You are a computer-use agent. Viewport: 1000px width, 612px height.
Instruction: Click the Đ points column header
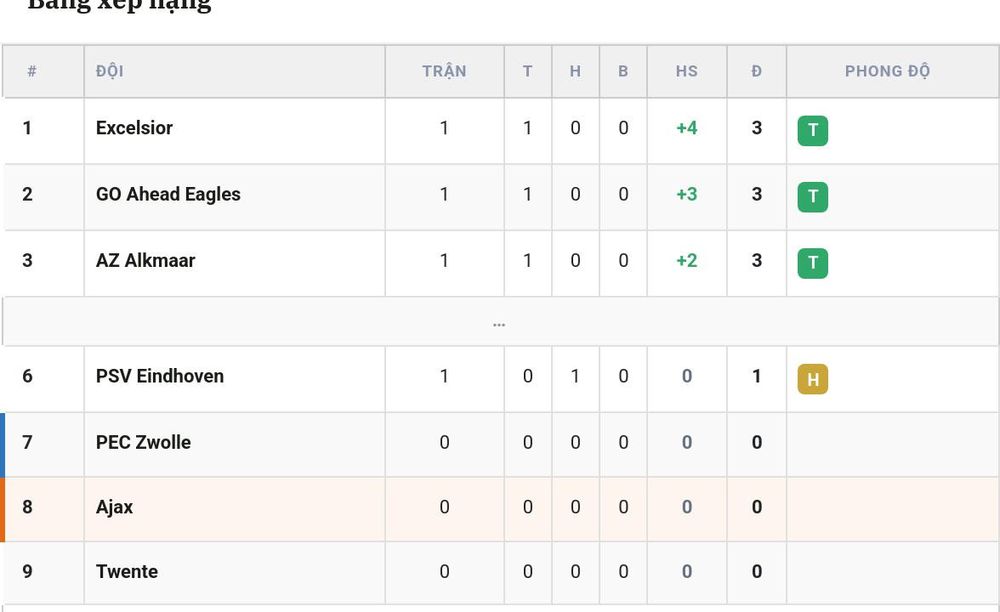point(756,71)
